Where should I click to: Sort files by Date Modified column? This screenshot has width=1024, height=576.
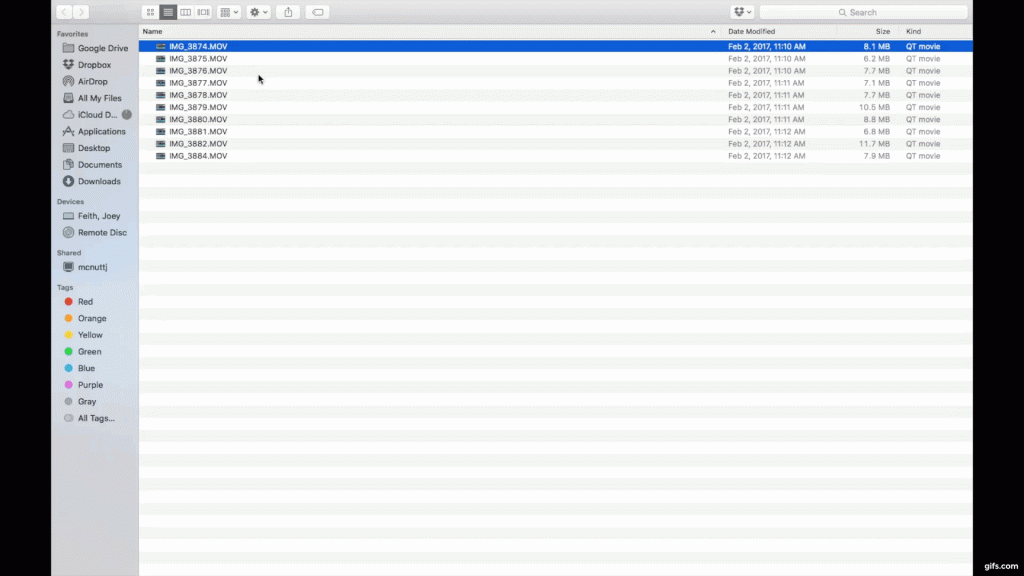(x=751, y=32)
